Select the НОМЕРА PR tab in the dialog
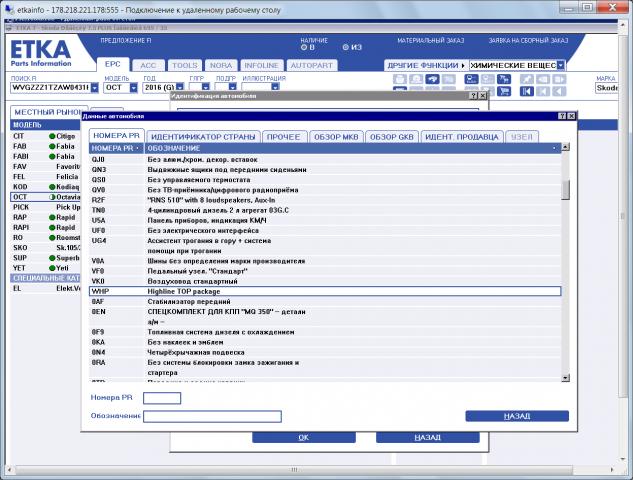The width and height of the screenshot is (633, 480). coord(116,136)
